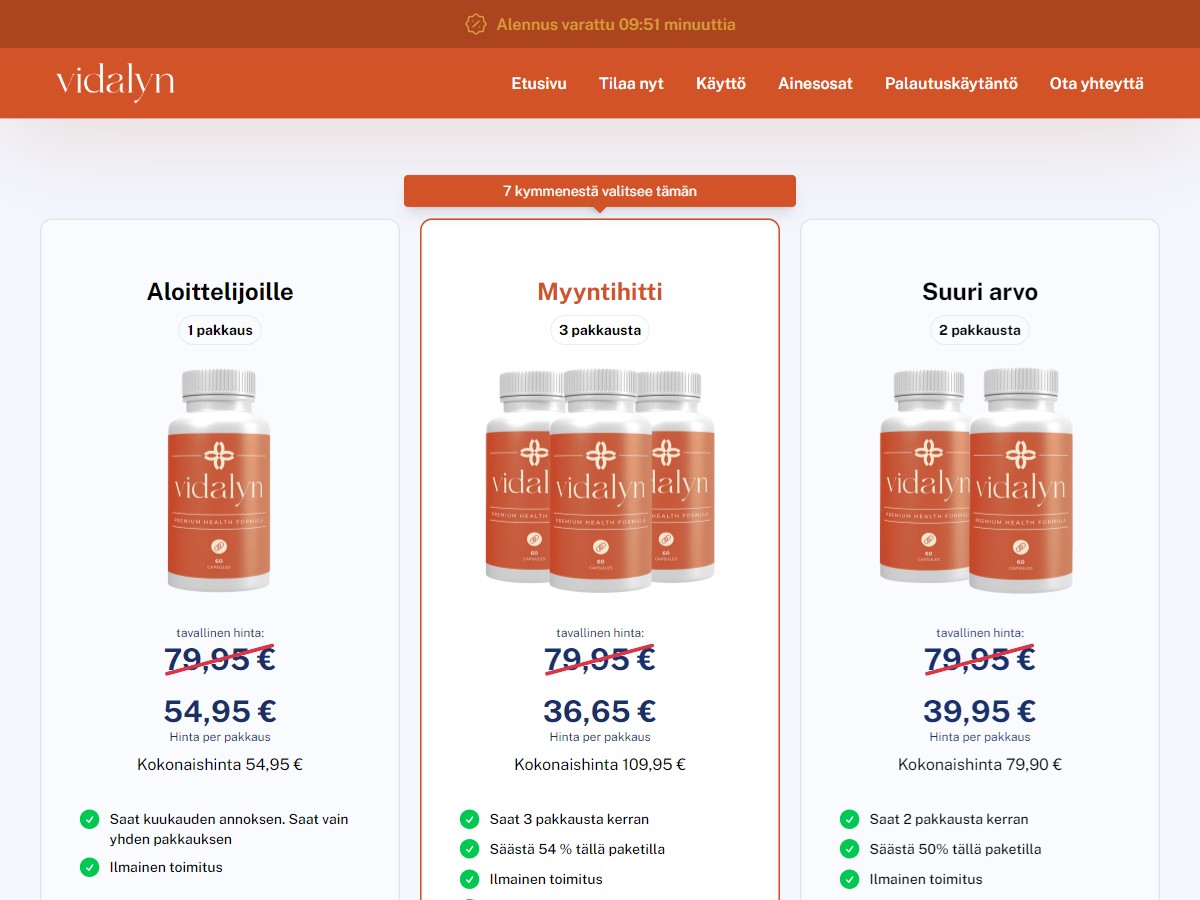Click the struck-through 79,95 € in Aloittelijoille

tap(220, 659)
